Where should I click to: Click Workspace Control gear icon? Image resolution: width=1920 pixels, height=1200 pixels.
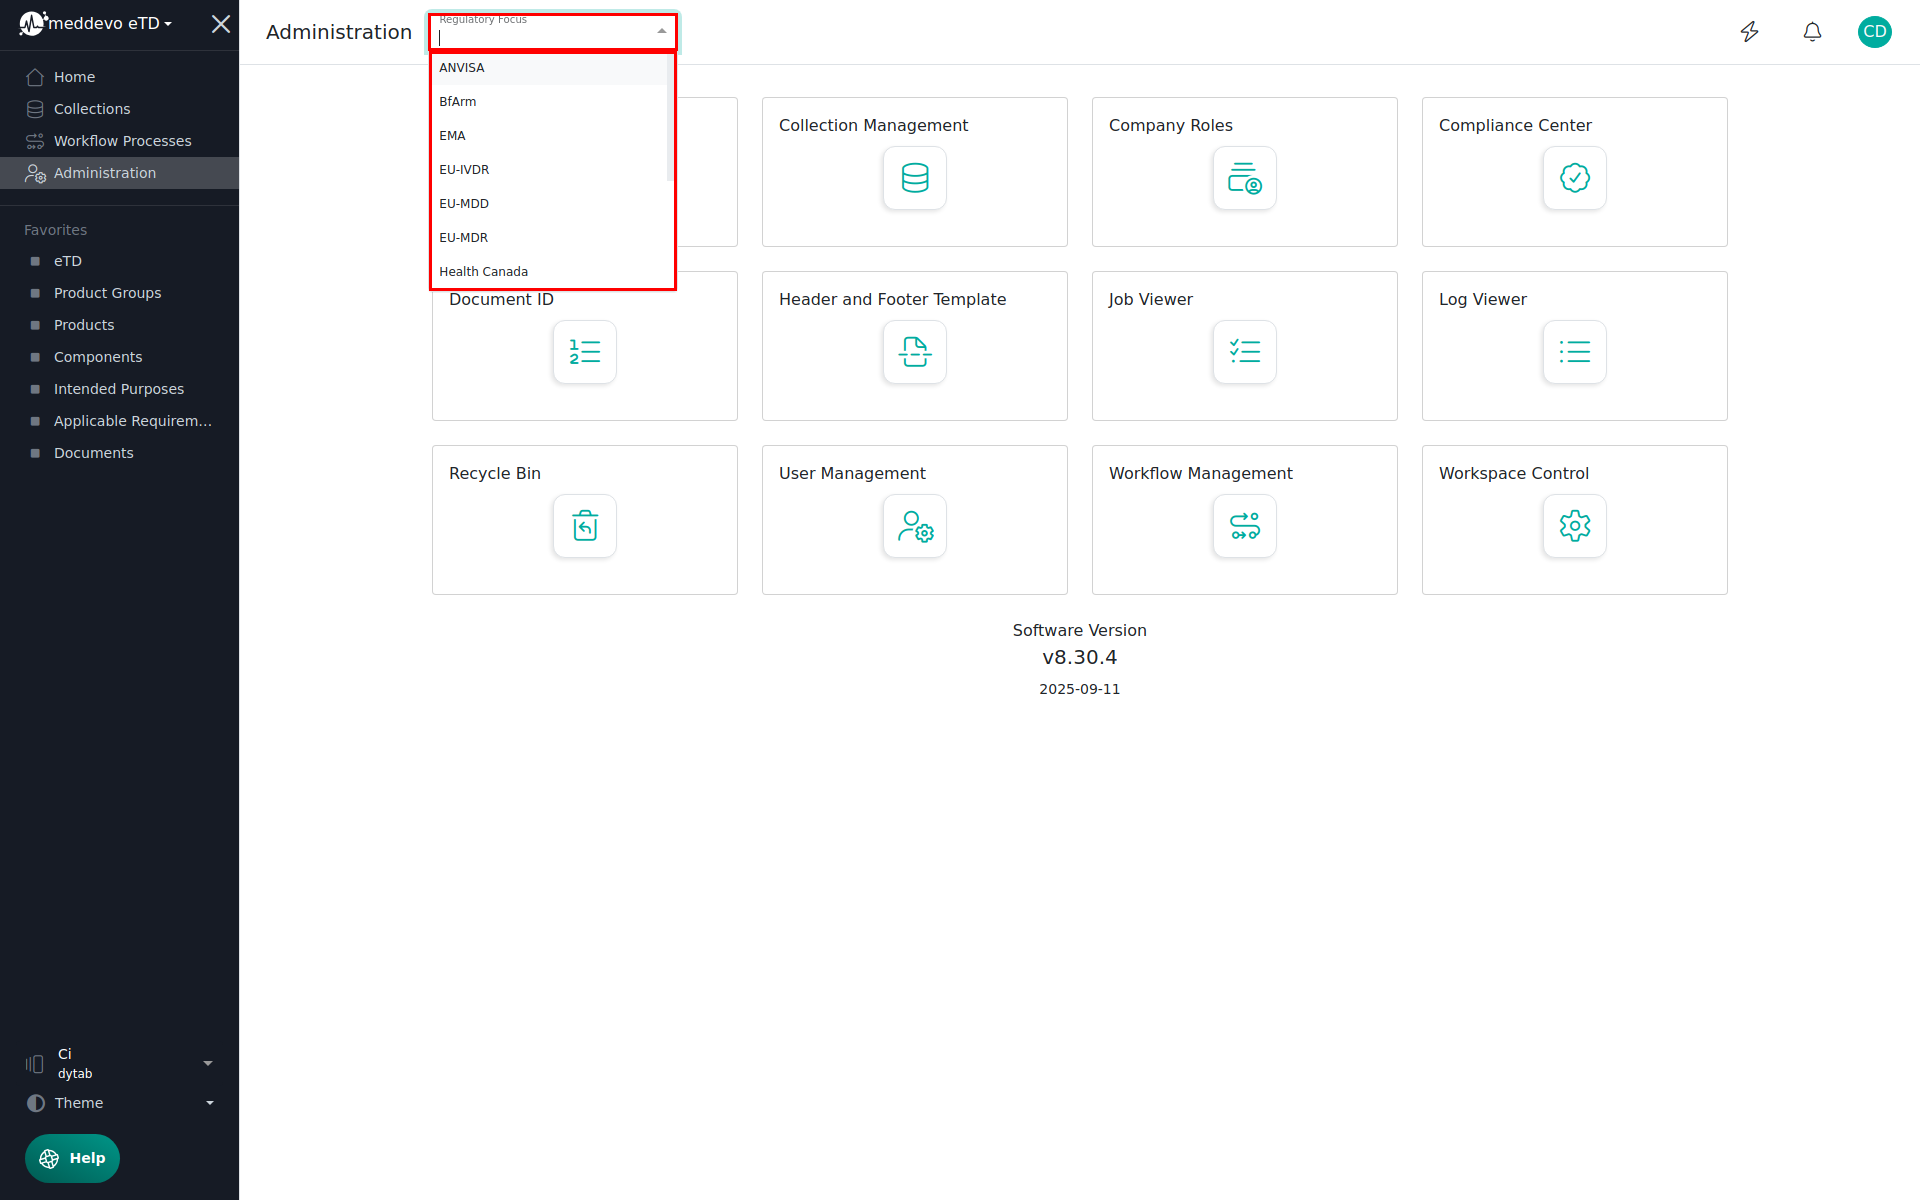pos(1574,526)
